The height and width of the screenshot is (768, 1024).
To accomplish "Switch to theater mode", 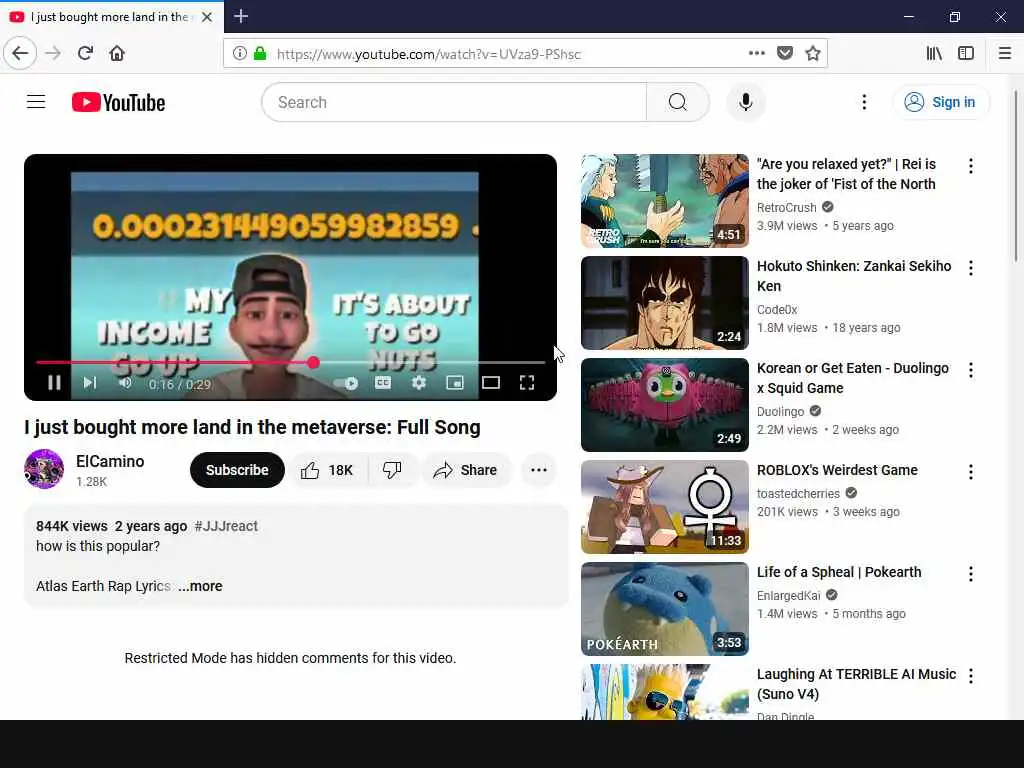I will pos(490,383).
